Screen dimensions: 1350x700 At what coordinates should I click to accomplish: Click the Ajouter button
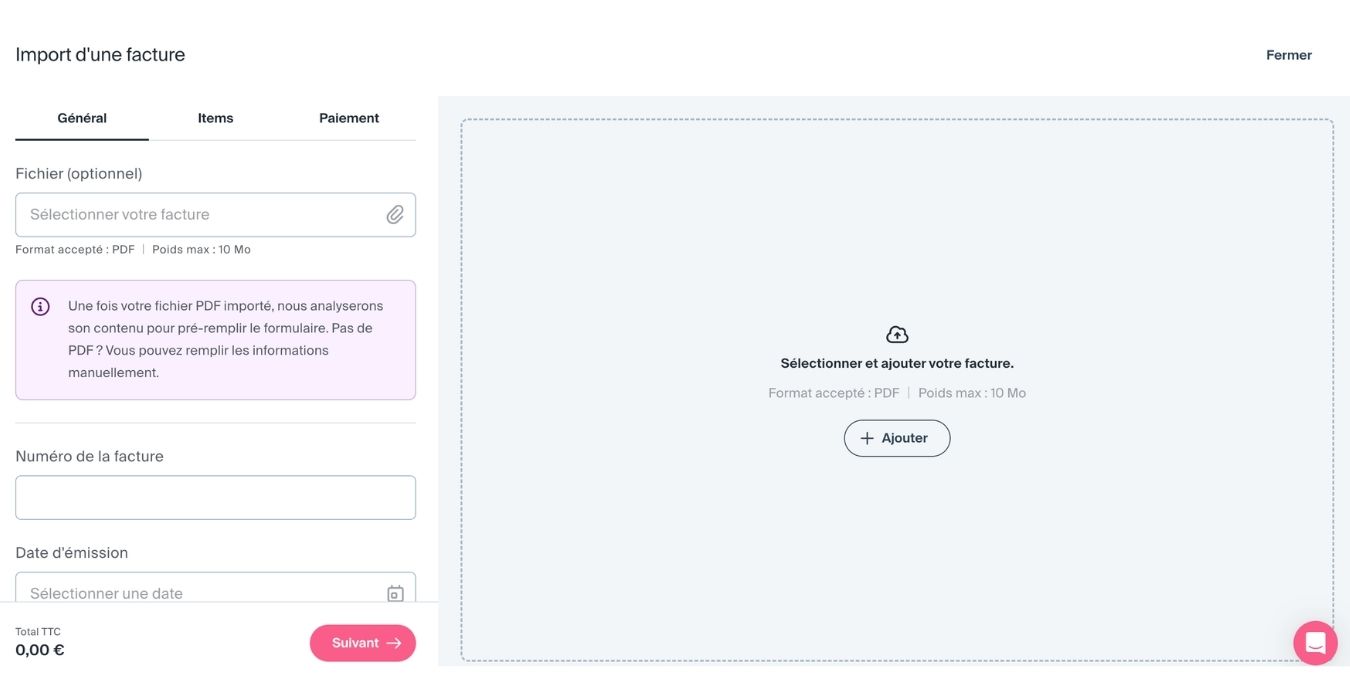coord(897,438)
